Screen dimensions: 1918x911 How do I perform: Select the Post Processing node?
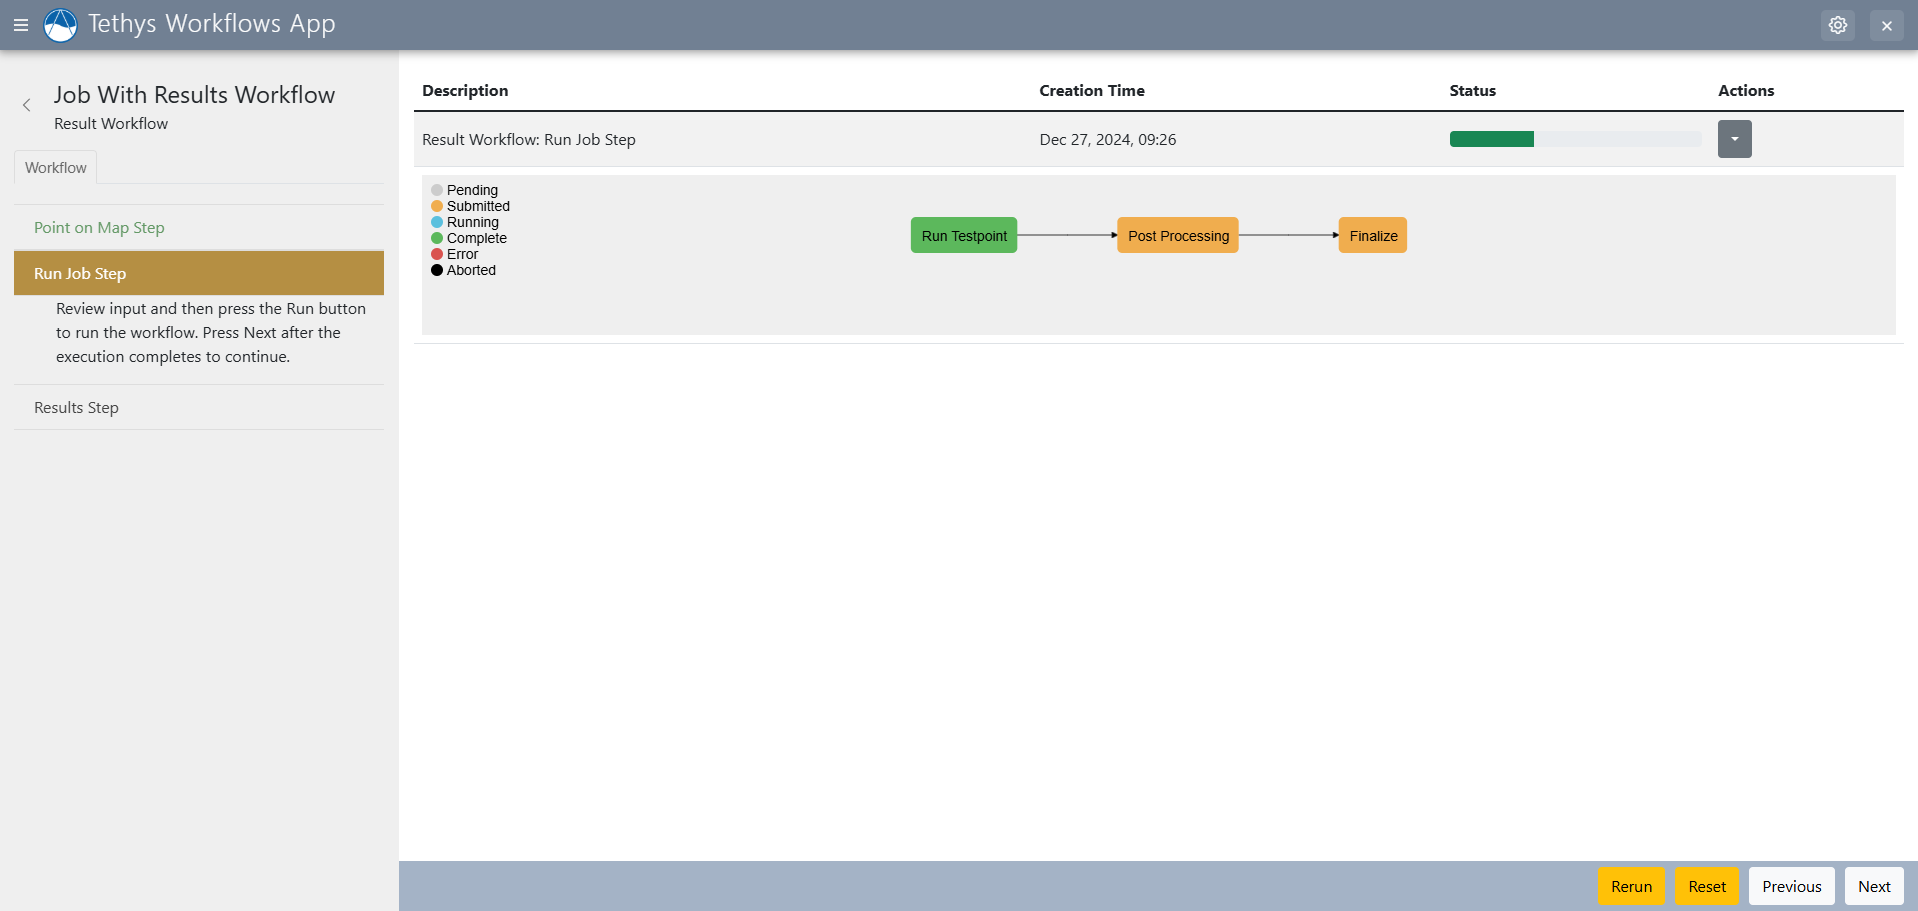[x=1177, y=235]
